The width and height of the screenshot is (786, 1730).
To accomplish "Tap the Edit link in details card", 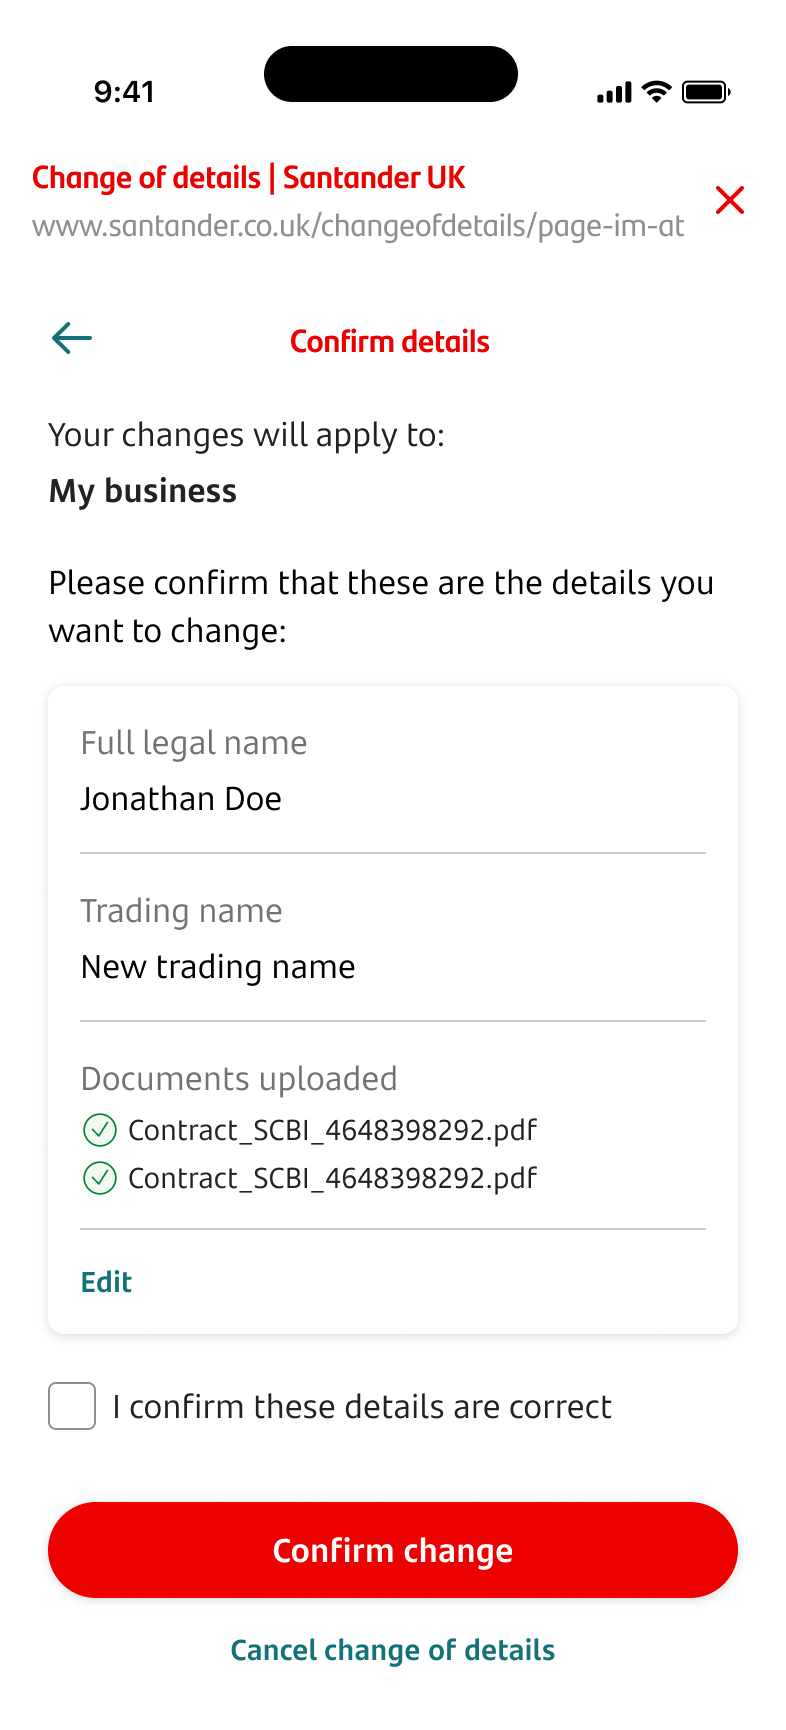I will pyautogui.click(x=106, y=1282).
